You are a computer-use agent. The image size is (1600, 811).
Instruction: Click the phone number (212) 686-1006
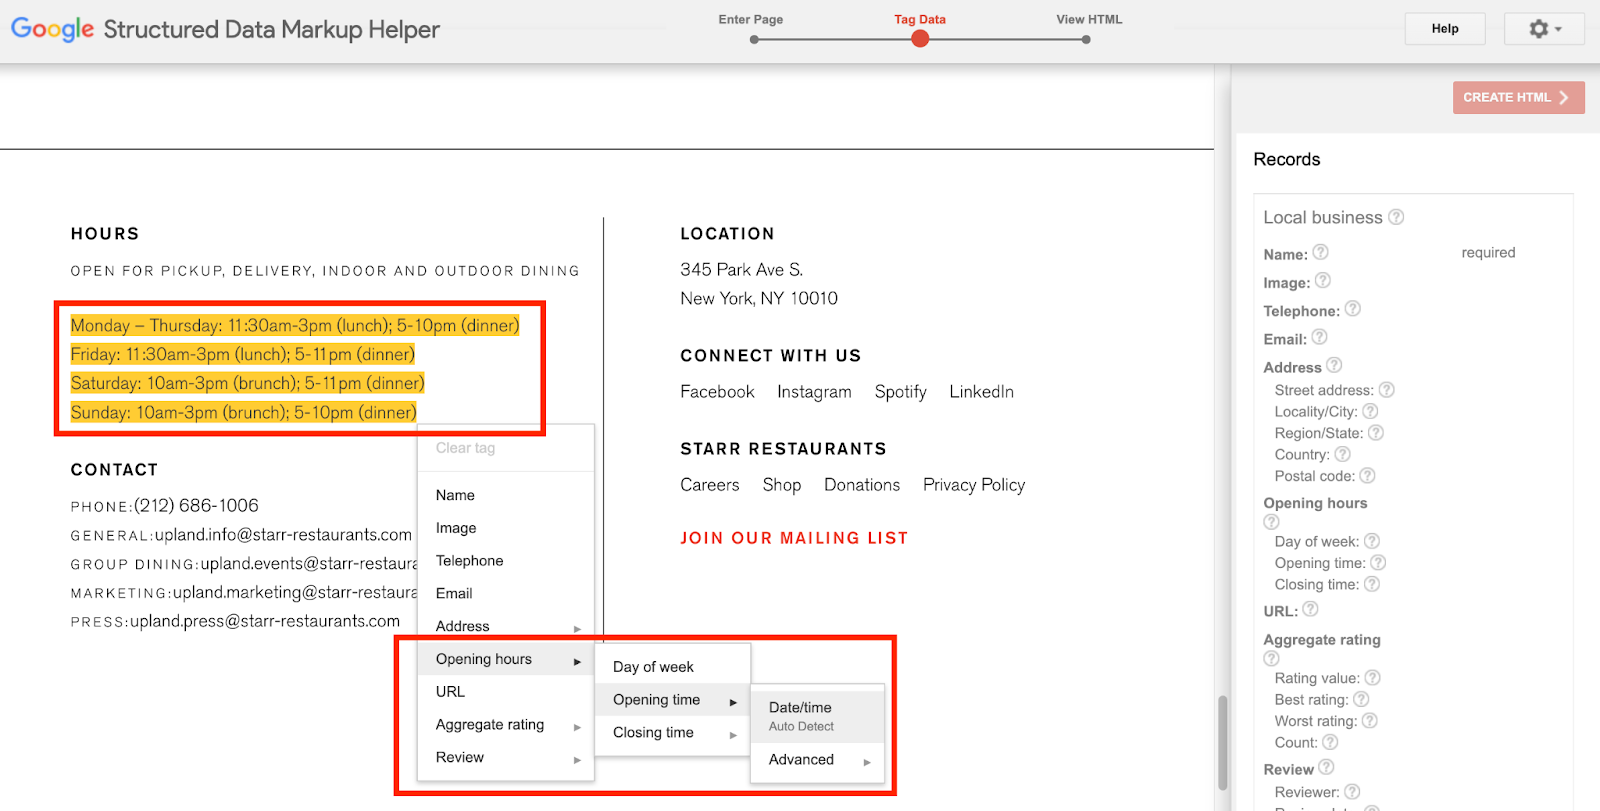[196, 506]
